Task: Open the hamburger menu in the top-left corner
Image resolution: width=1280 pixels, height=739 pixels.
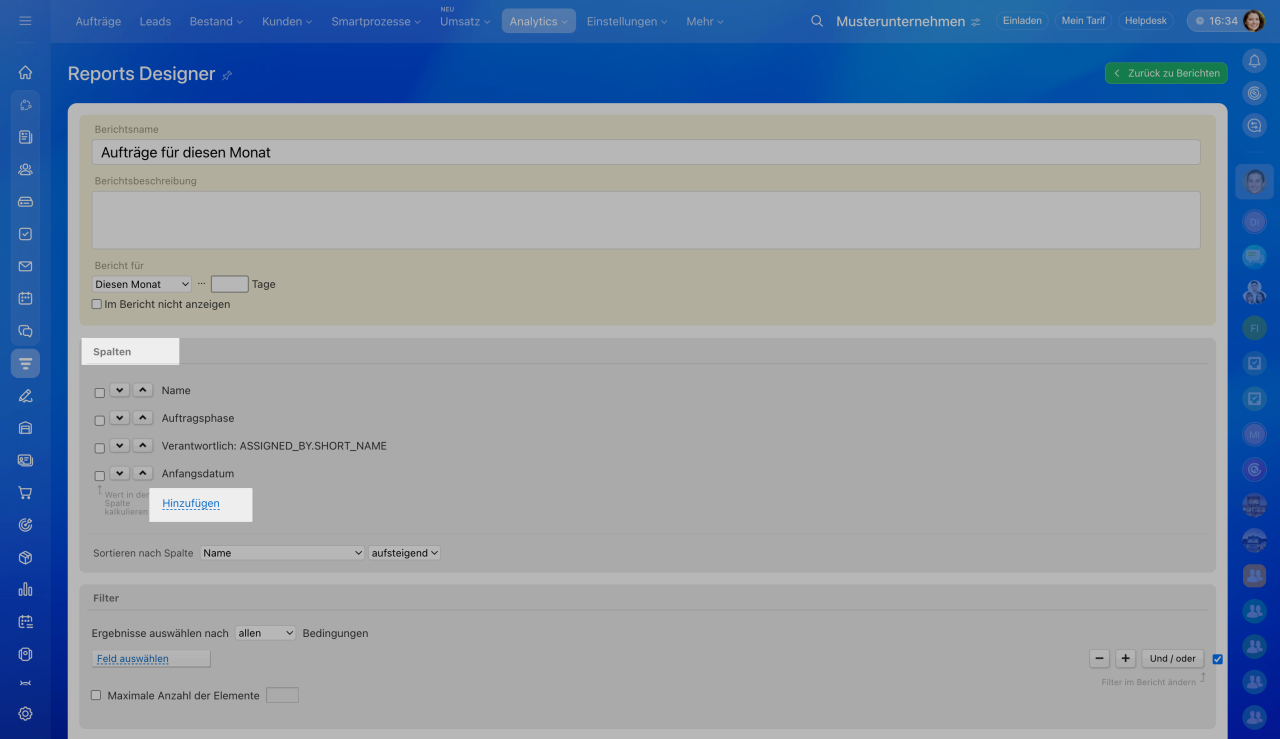Action: pyautogui.click(x=25, y=21)
